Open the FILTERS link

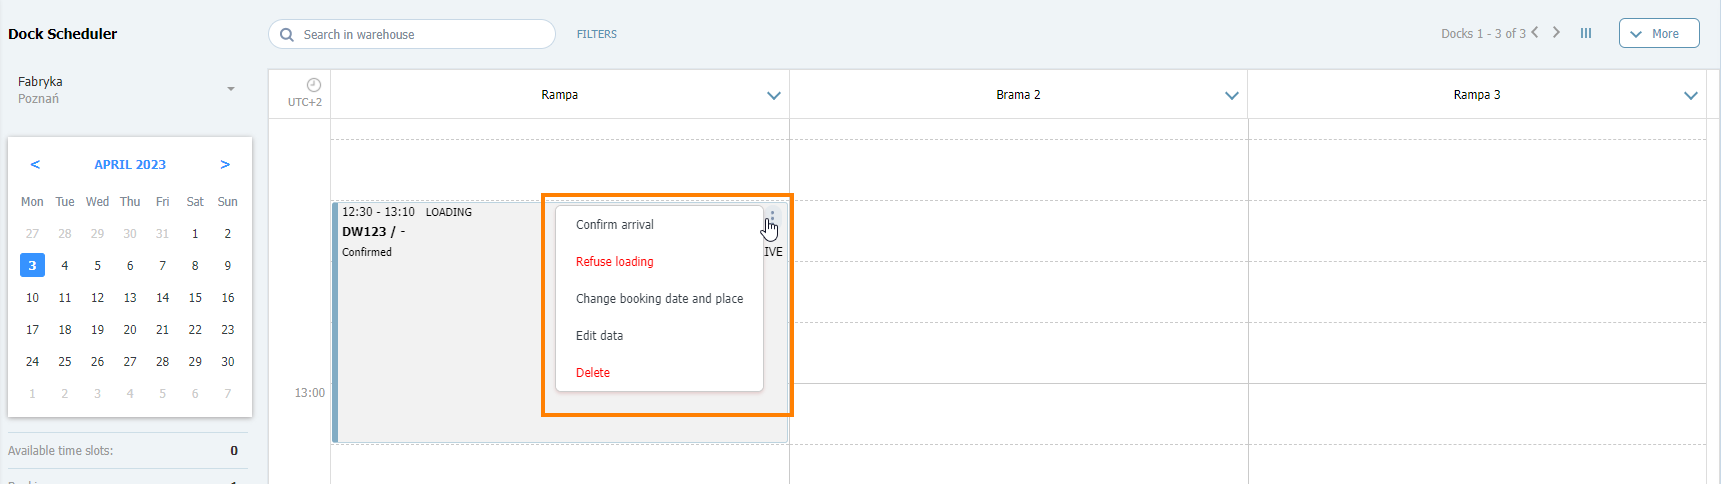pyautogui.click(x=597, y=34)
